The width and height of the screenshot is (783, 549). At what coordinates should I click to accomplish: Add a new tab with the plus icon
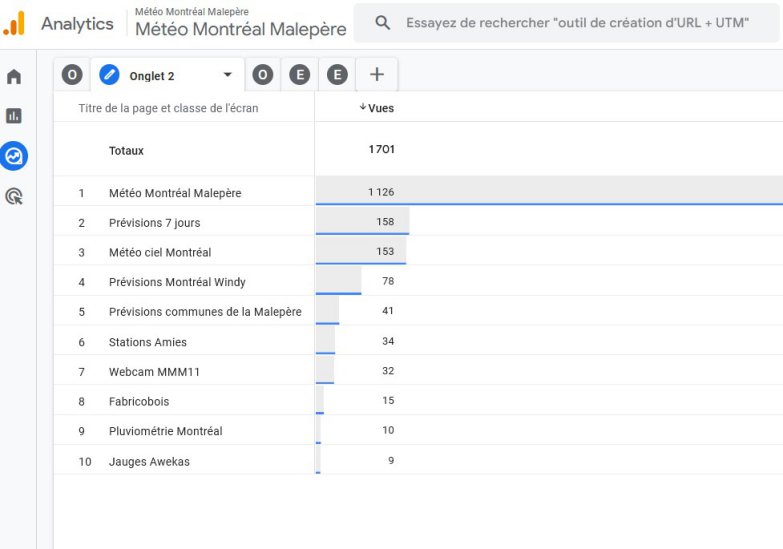(377, 74)
